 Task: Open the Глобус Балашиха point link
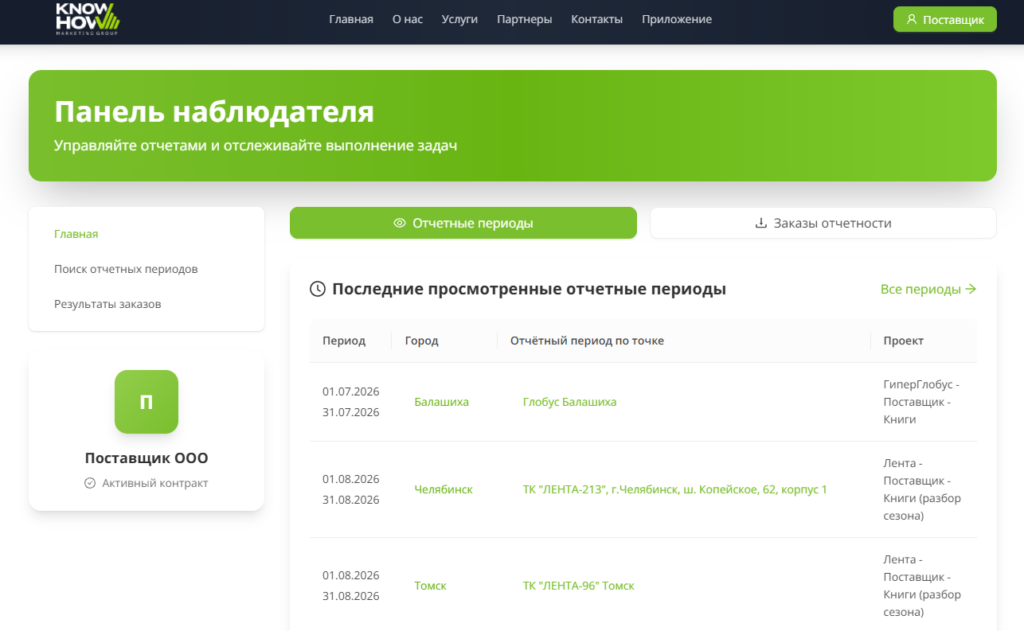pos(569,402)
